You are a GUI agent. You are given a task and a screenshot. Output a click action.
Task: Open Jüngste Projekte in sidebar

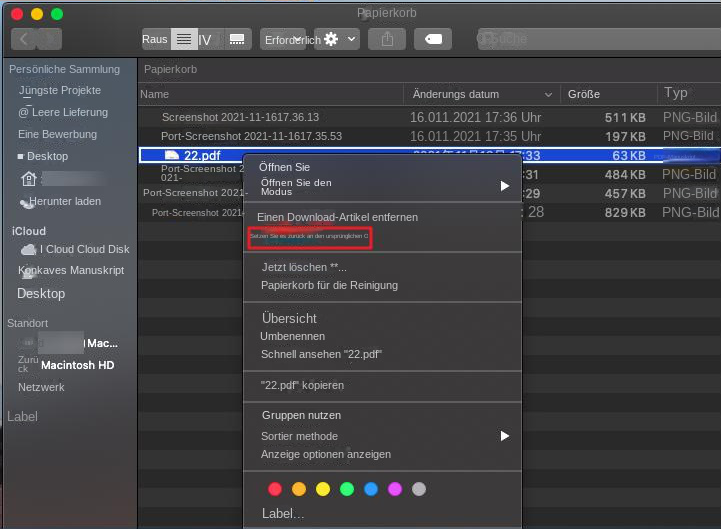pos(59,91)
